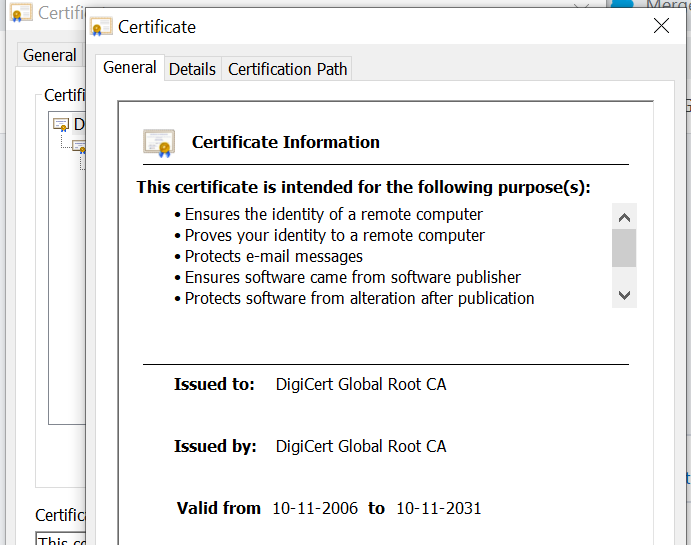
Task: Click 'Ensures software came from software publisher'
Action: [x=353, y=278]
